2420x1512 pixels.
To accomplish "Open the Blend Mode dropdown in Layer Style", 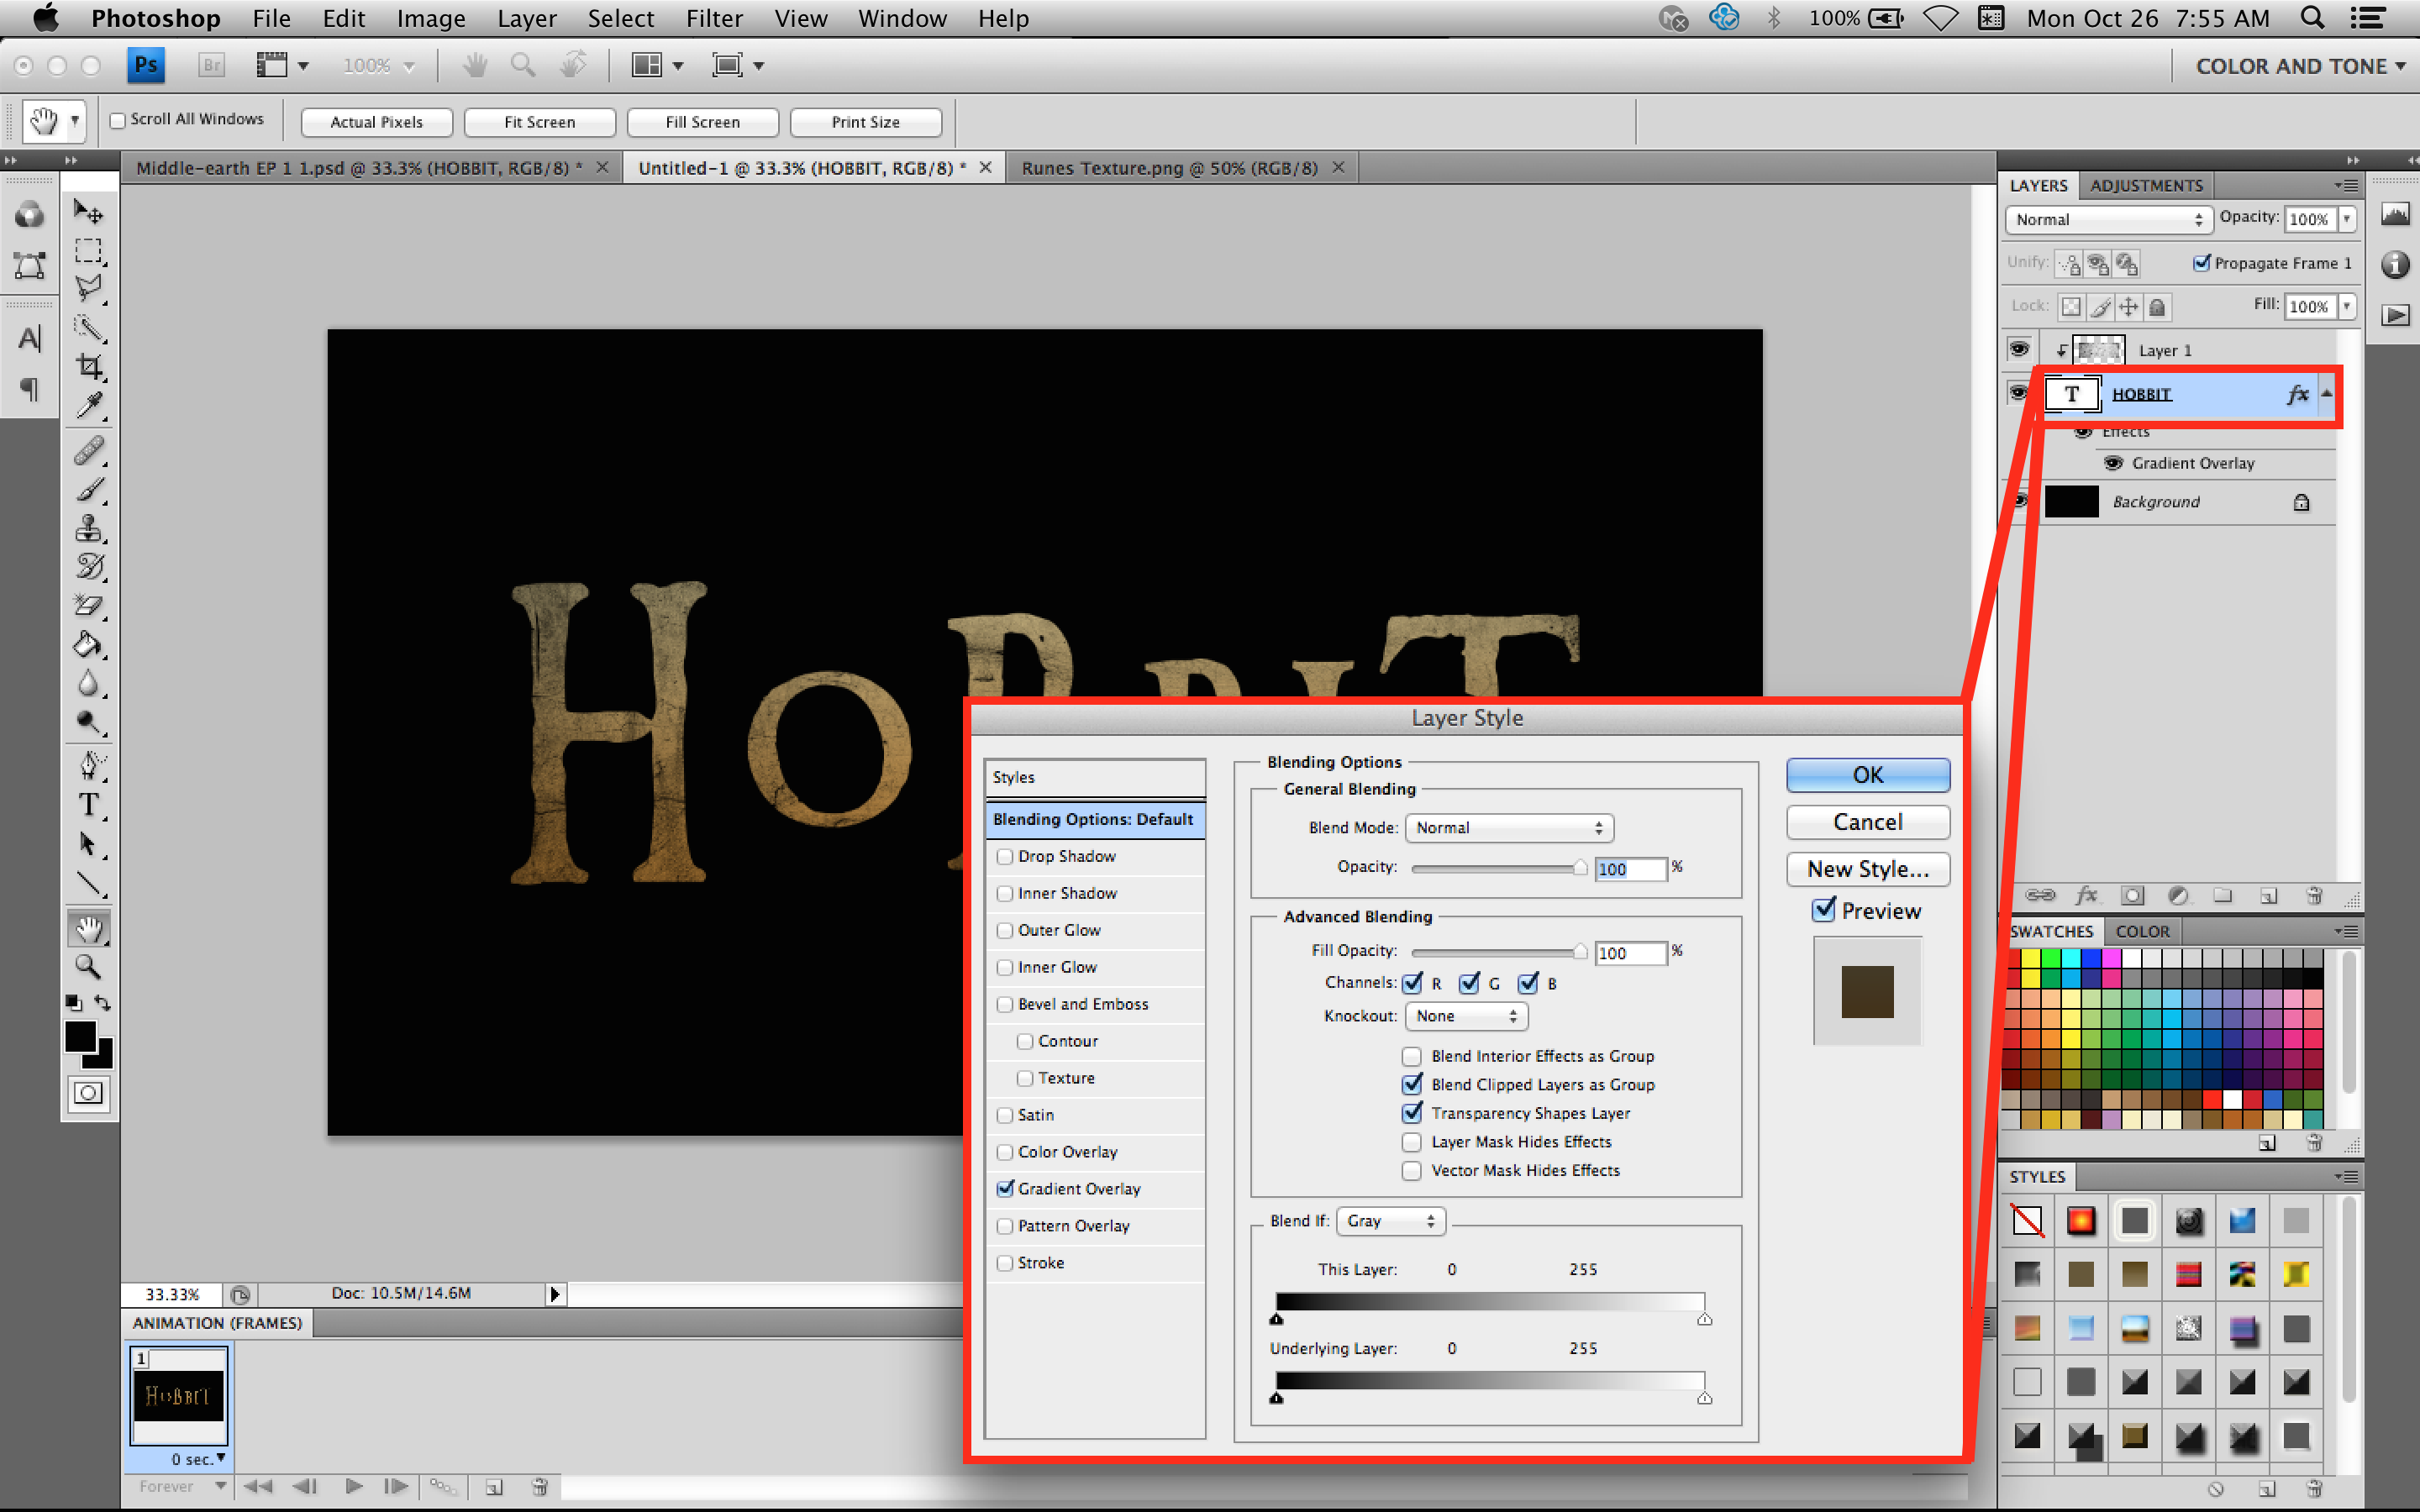I will [1509, 828].
